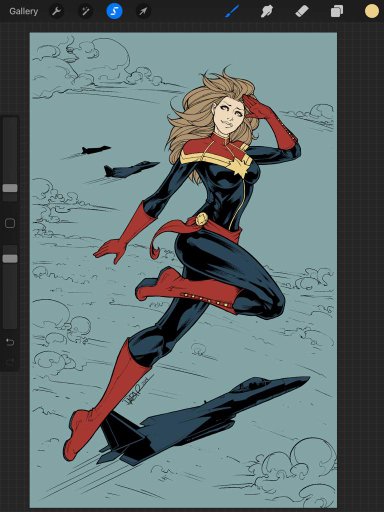This screenshot has height=512, width=384.
Task: Click the brush size slider handle
Action: 10,188
